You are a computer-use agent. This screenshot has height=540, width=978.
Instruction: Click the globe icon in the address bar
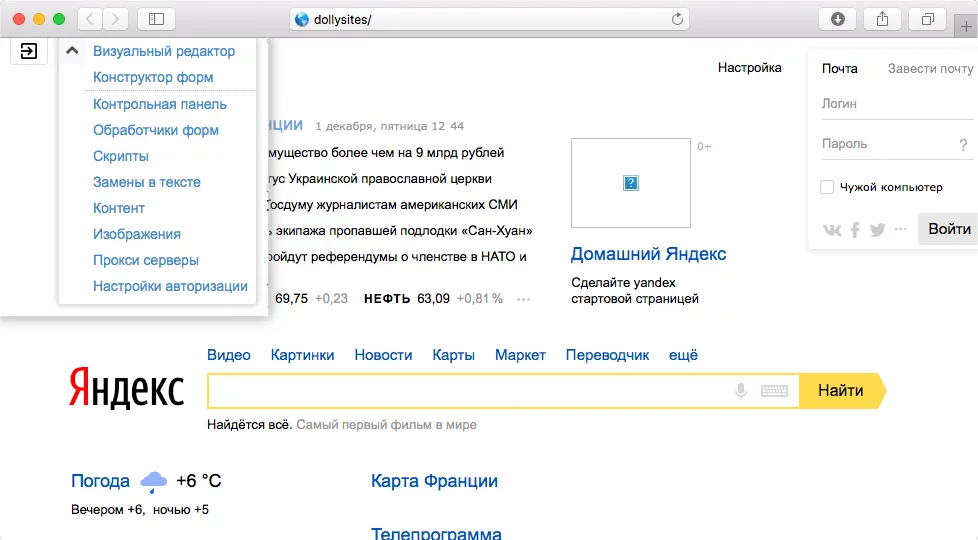[x=302, y=19]
